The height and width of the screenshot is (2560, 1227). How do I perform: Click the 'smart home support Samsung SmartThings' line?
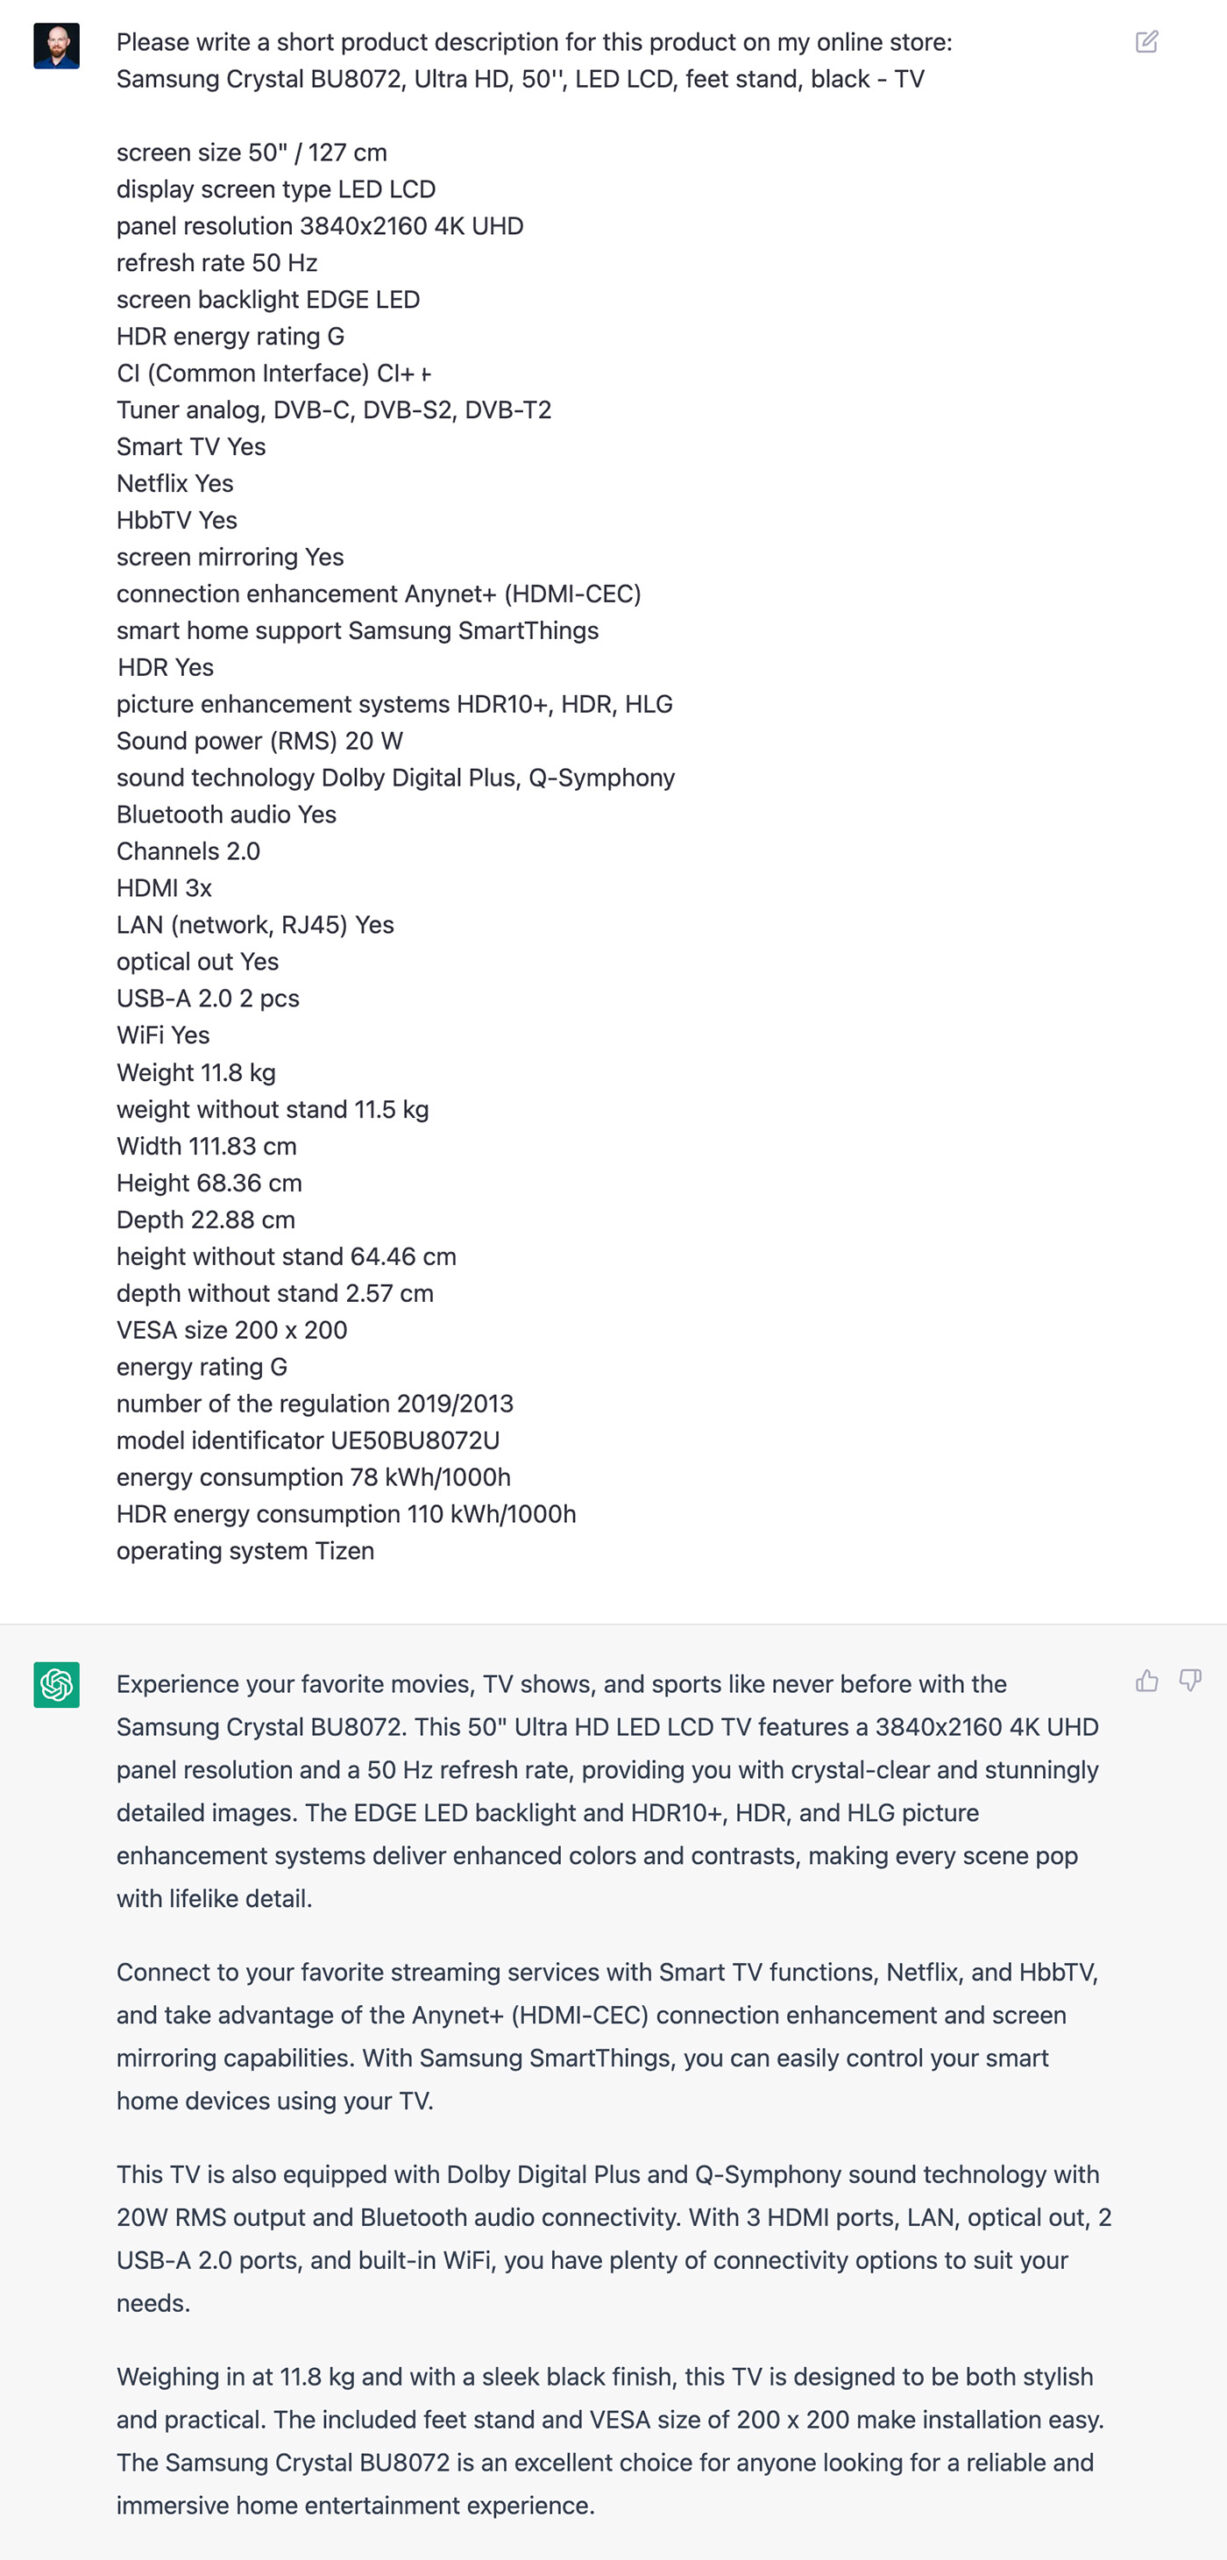point(357,631)
